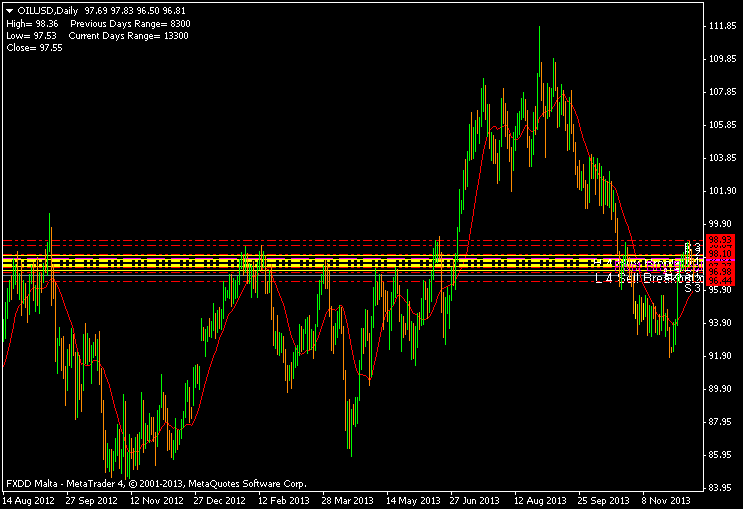Click the 12 Aug 2013 date marker
Image resolution: width=743 pixels, height=509 pixels.
539,499
